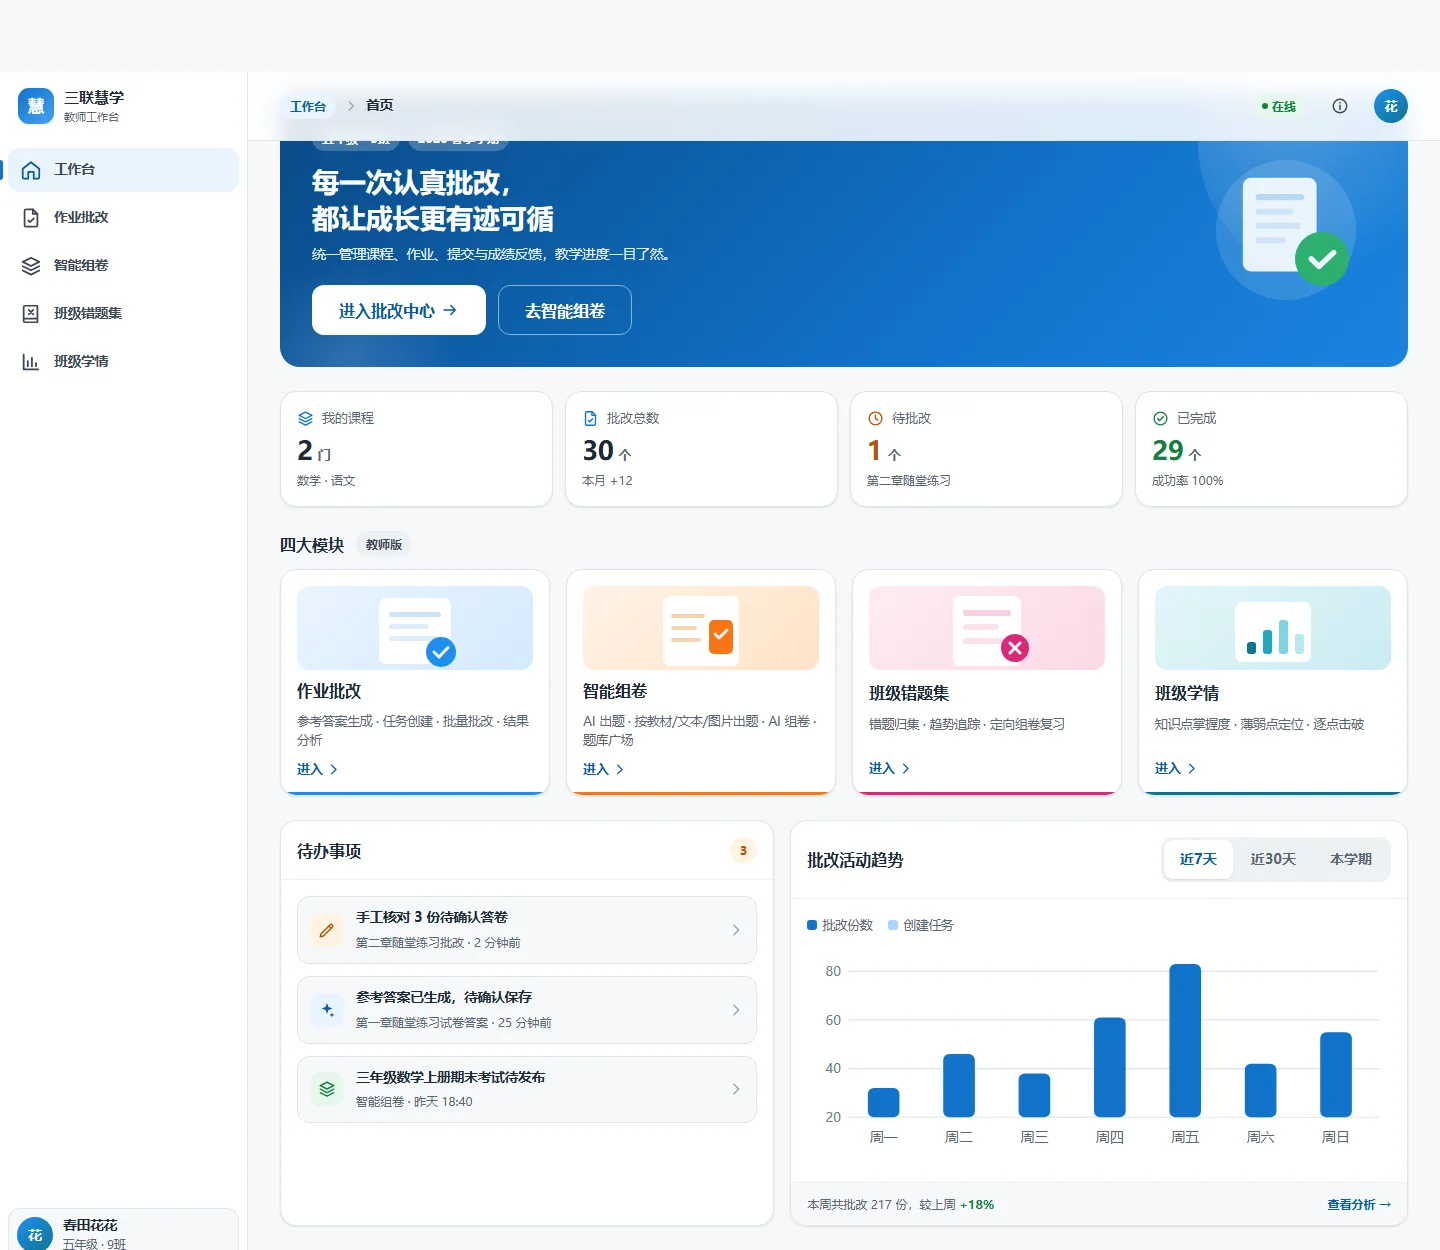Click the +18% weekly change text
The height and width of the screenshot is (1250, 1440).
click(977, 1204)
